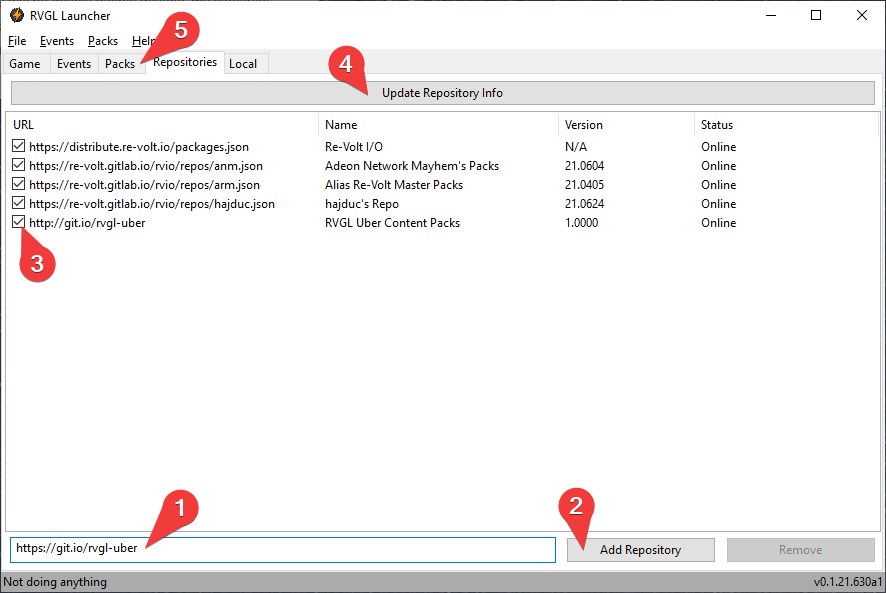Click Online status of hajduc's Repo
Screen dimensions: 886x593
[x=719, y=204]
